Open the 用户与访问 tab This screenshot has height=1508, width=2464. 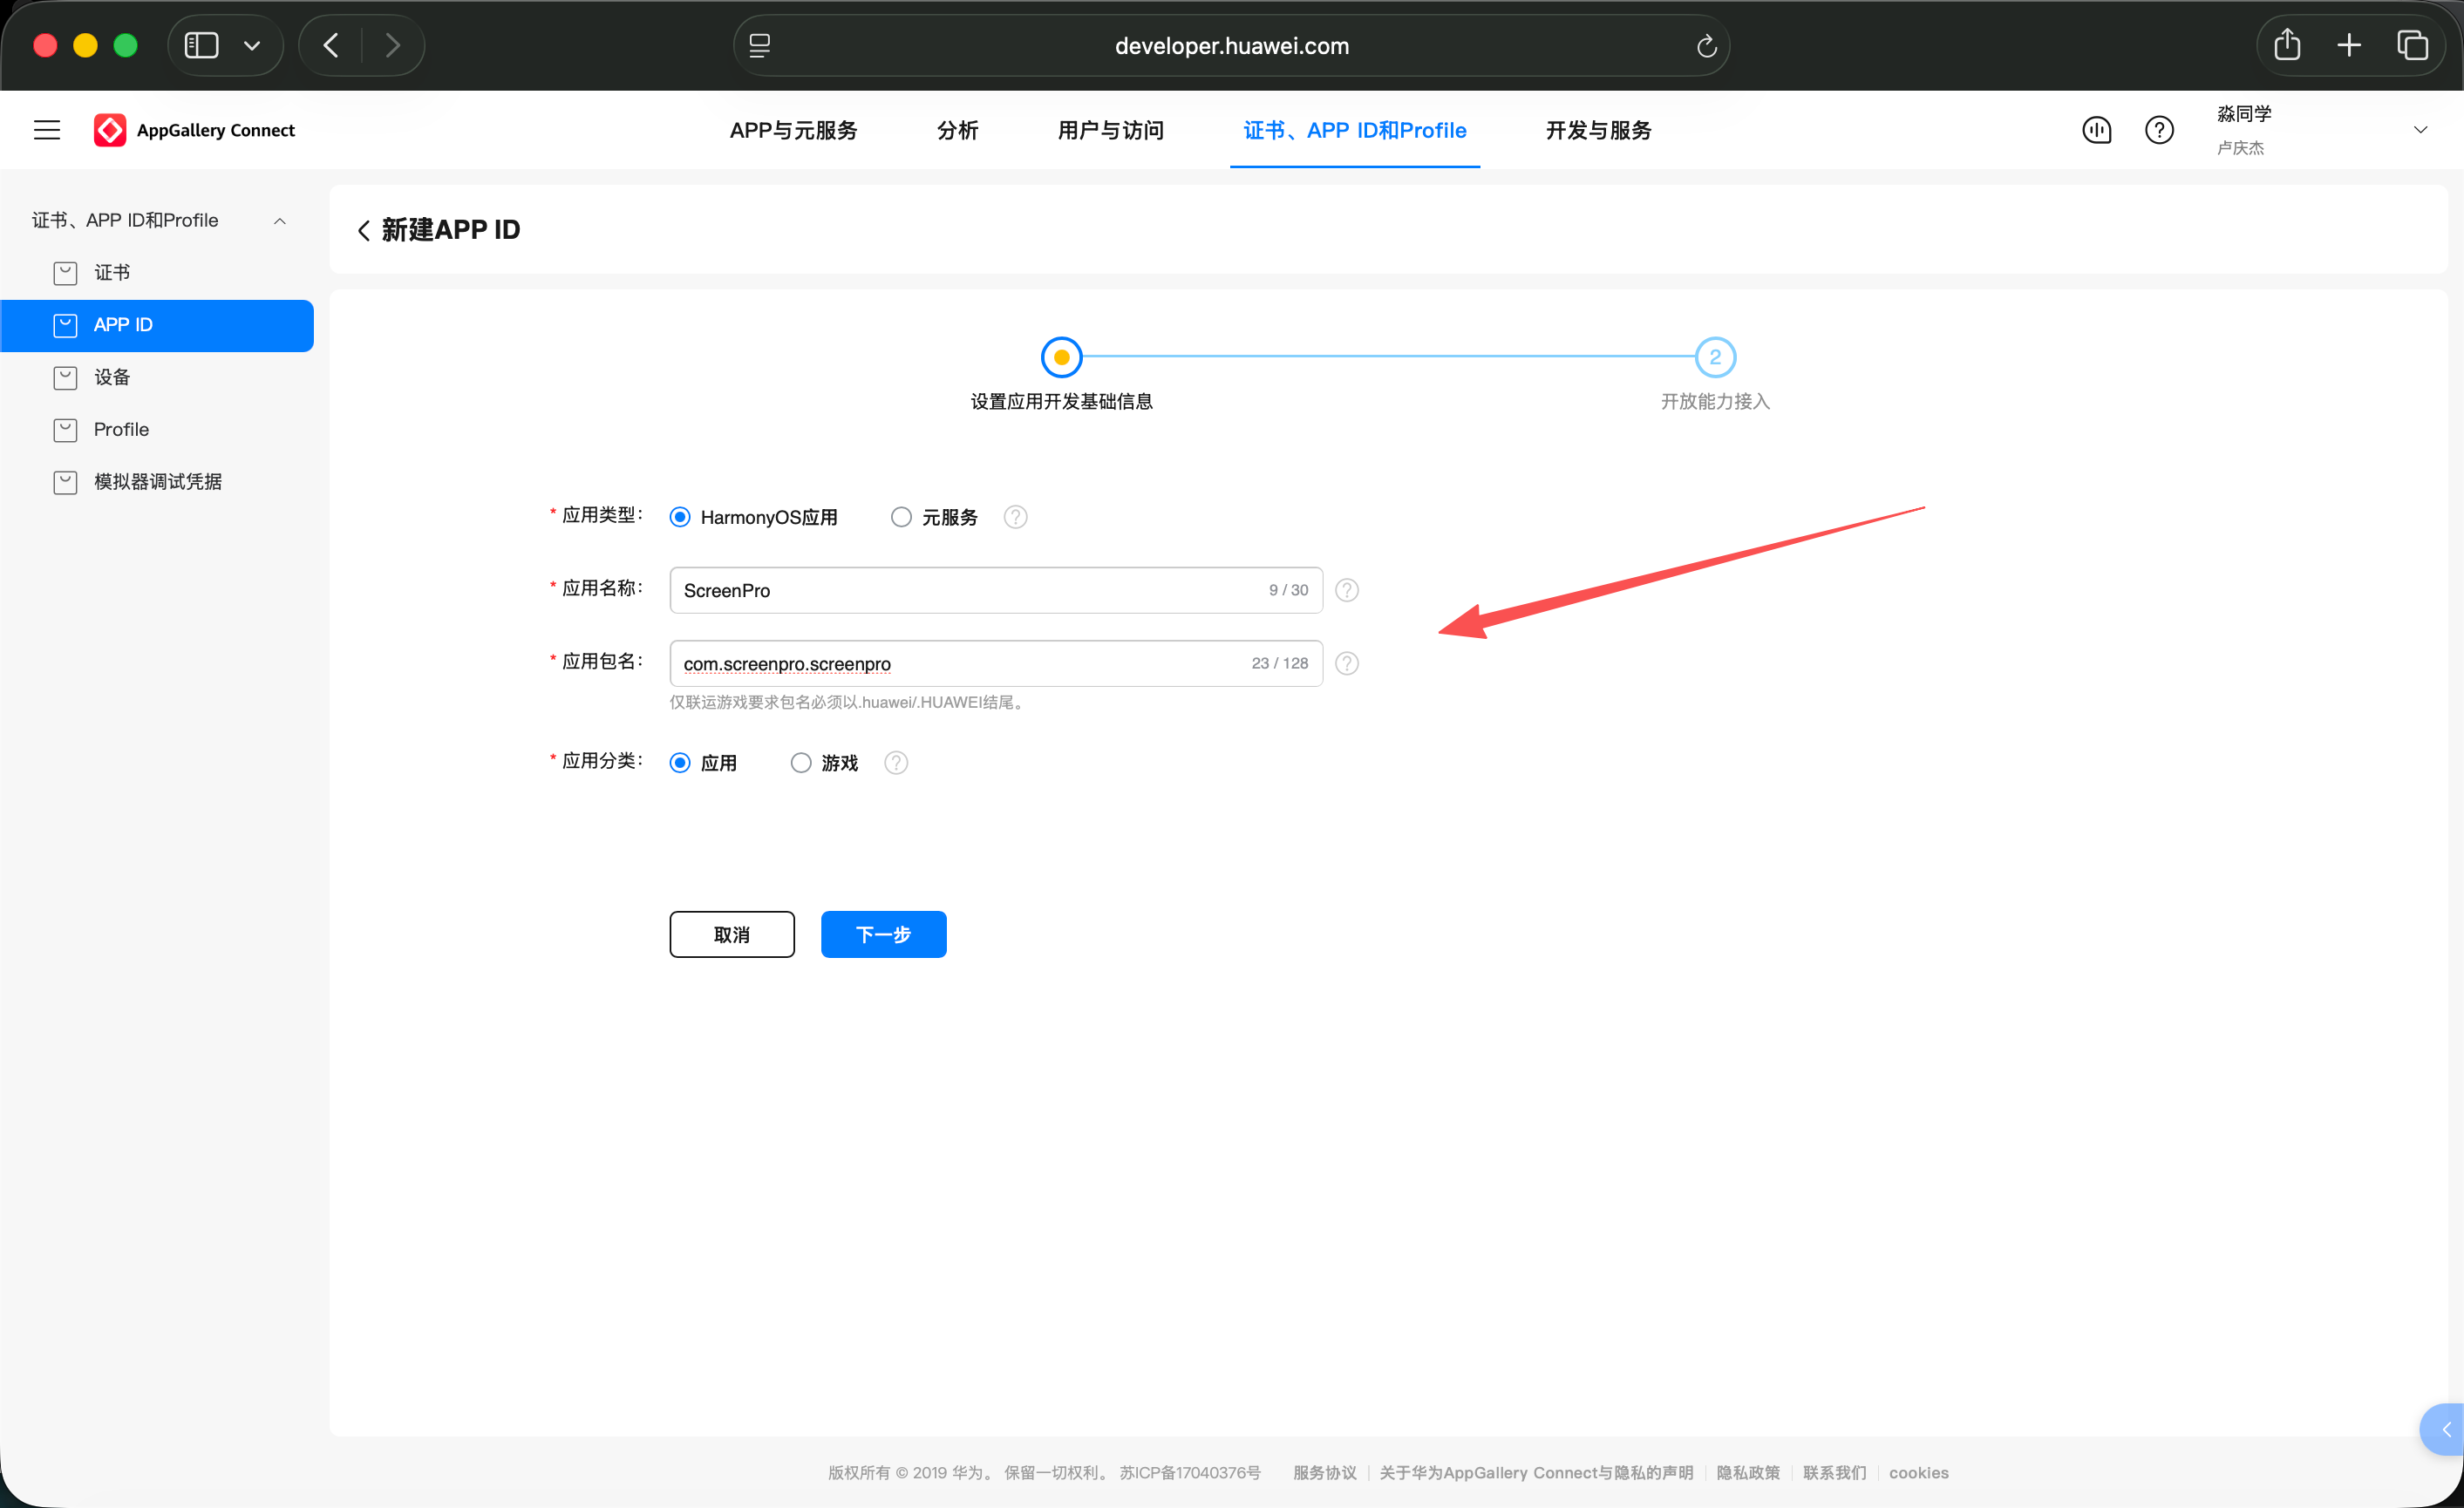[x=1110, y=130]
